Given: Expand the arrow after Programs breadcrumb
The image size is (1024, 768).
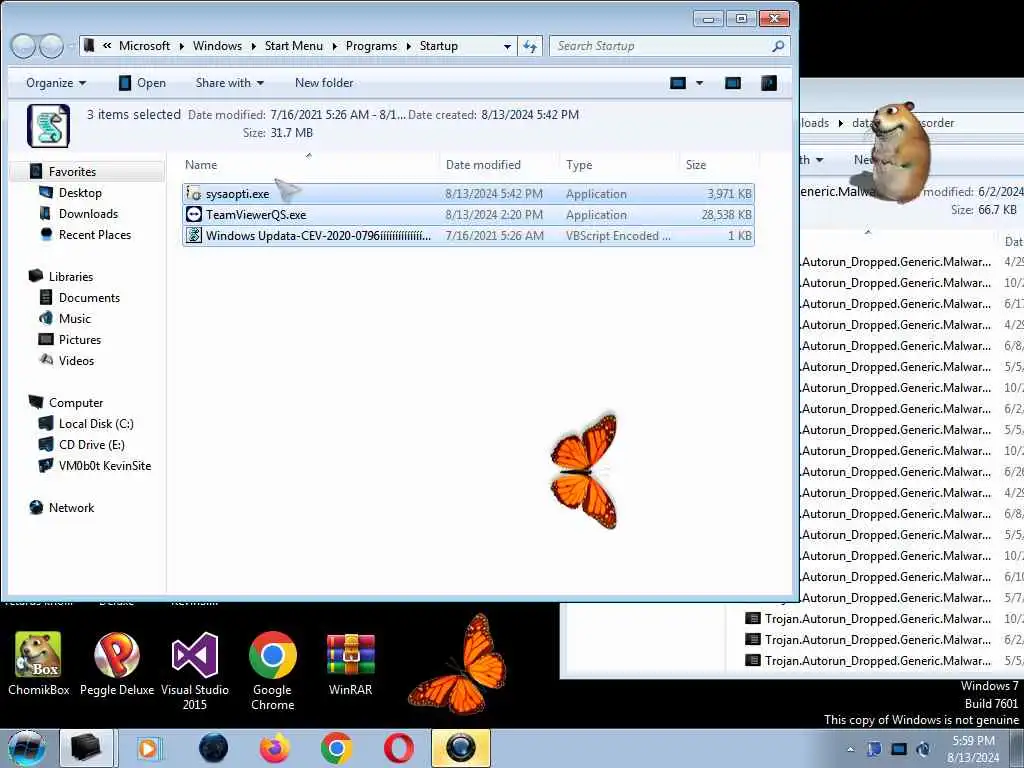Looking at the screenshot, I should pos(409,46).
